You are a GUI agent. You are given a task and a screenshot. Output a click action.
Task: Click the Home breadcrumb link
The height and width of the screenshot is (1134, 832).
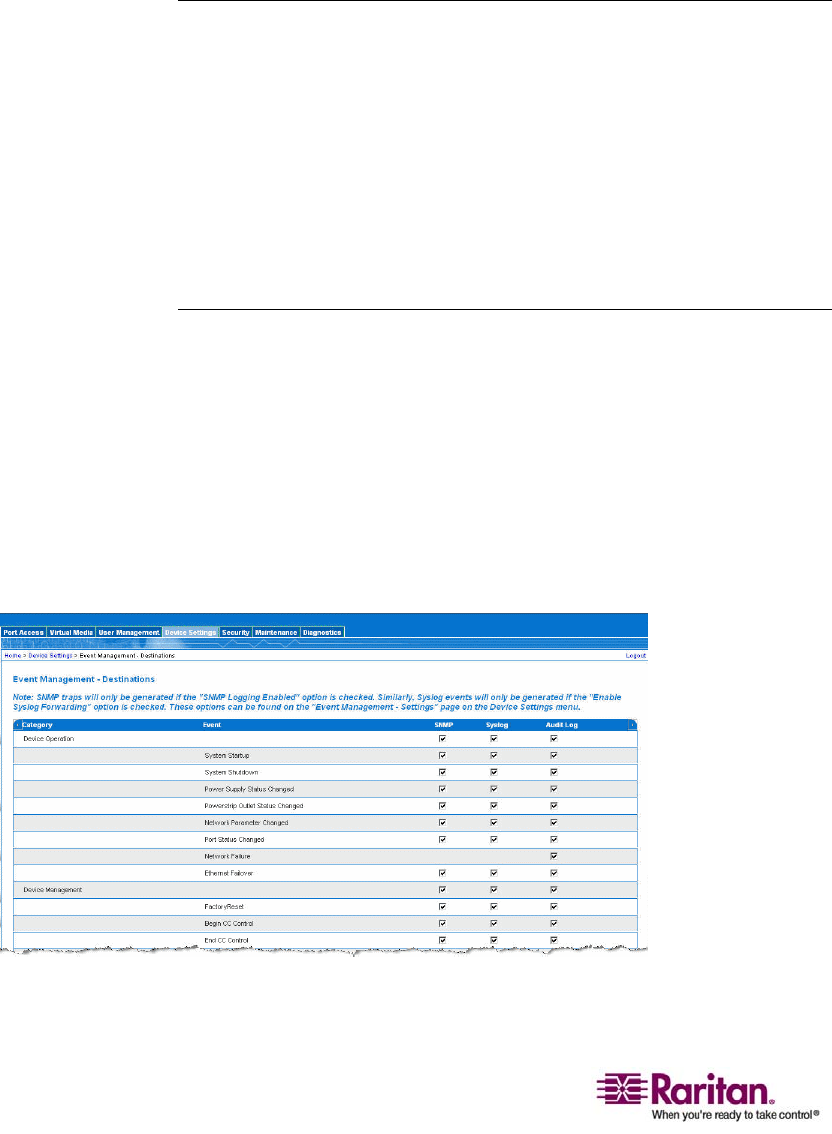click(x=12, y=655)
